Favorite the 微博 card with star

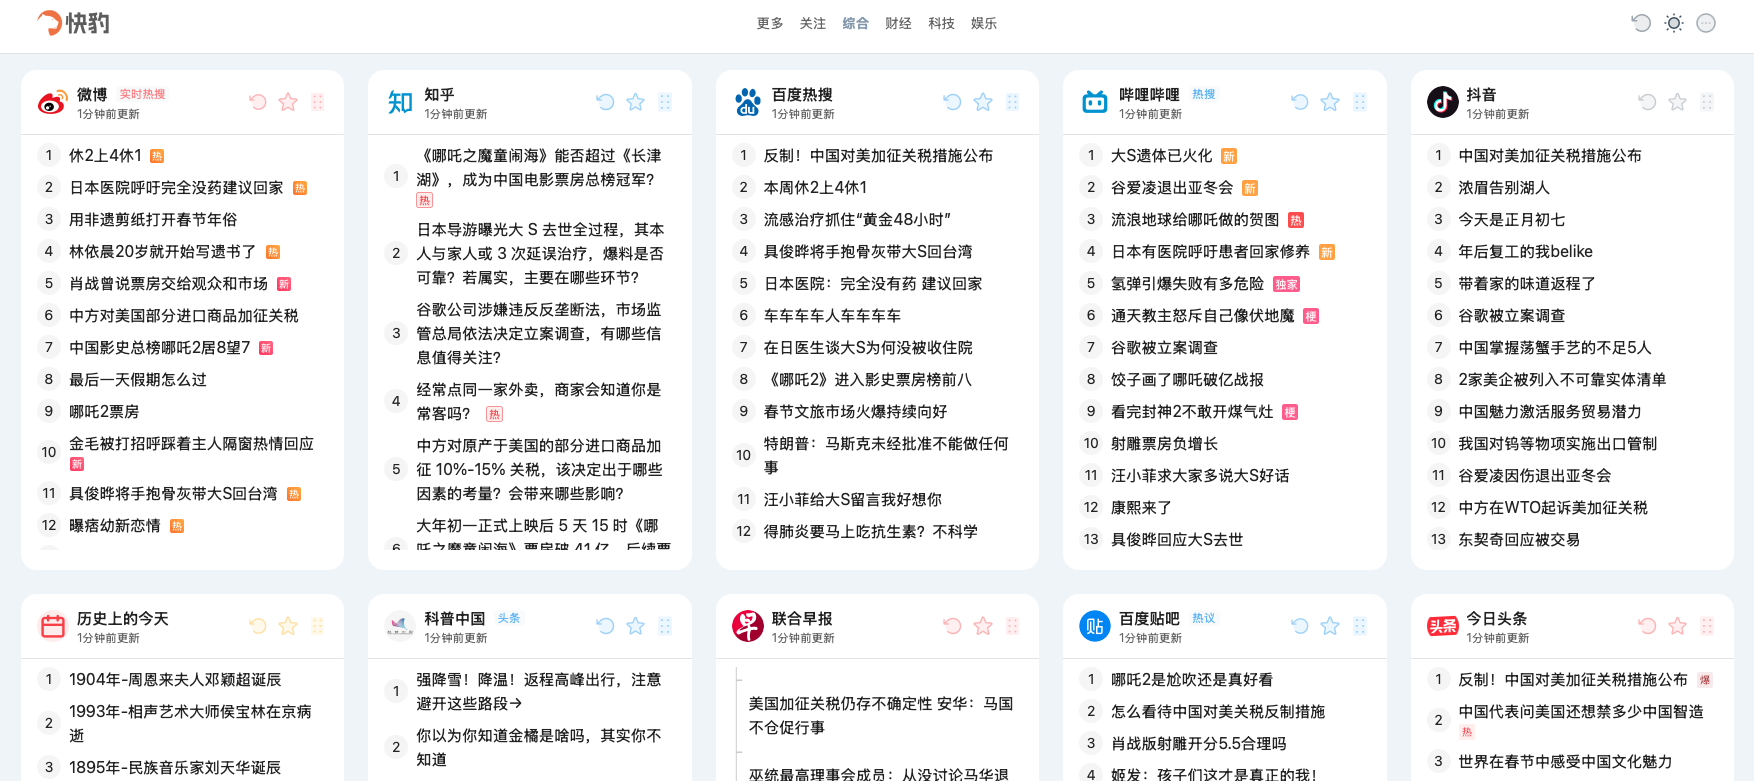[x=288, y=102]
